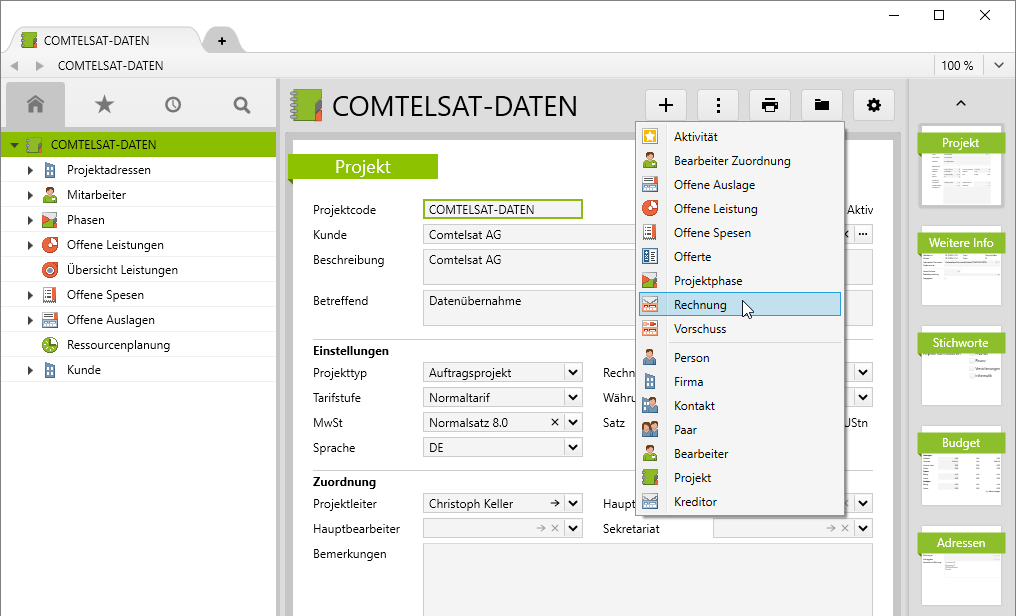Open new tab with plus tab
Screen dimensions: 1016x616
pos(222,41)
